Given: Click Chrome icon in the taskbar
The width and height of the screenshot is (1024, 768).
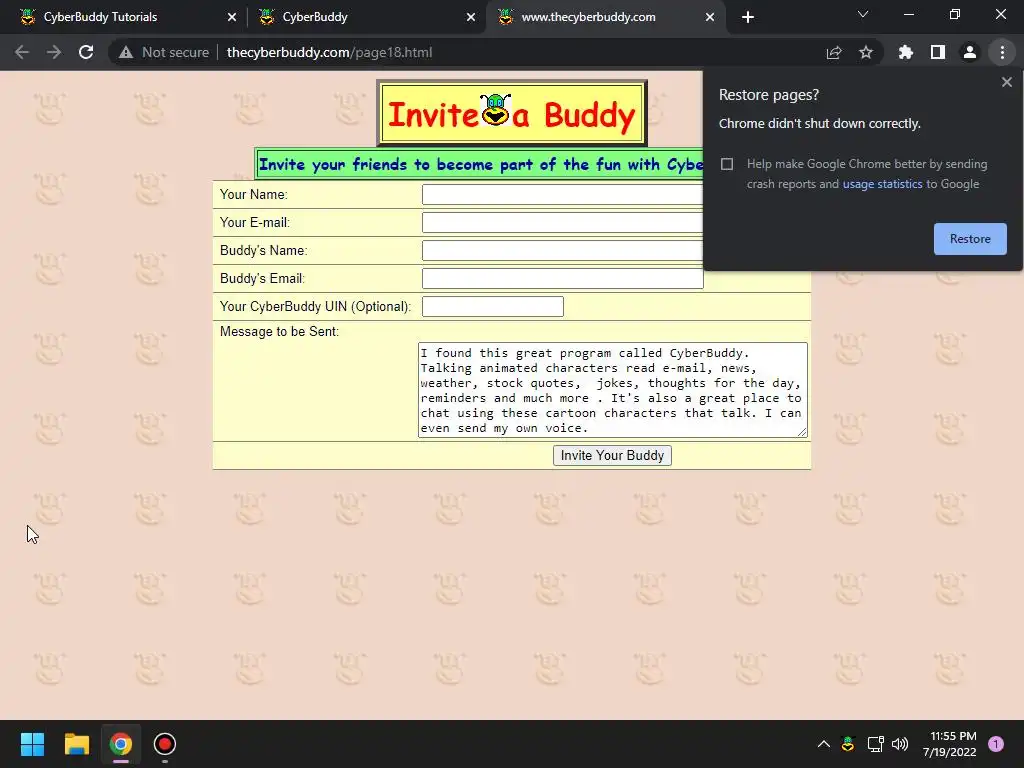Looking at the screenshot, I should point(121,744).
